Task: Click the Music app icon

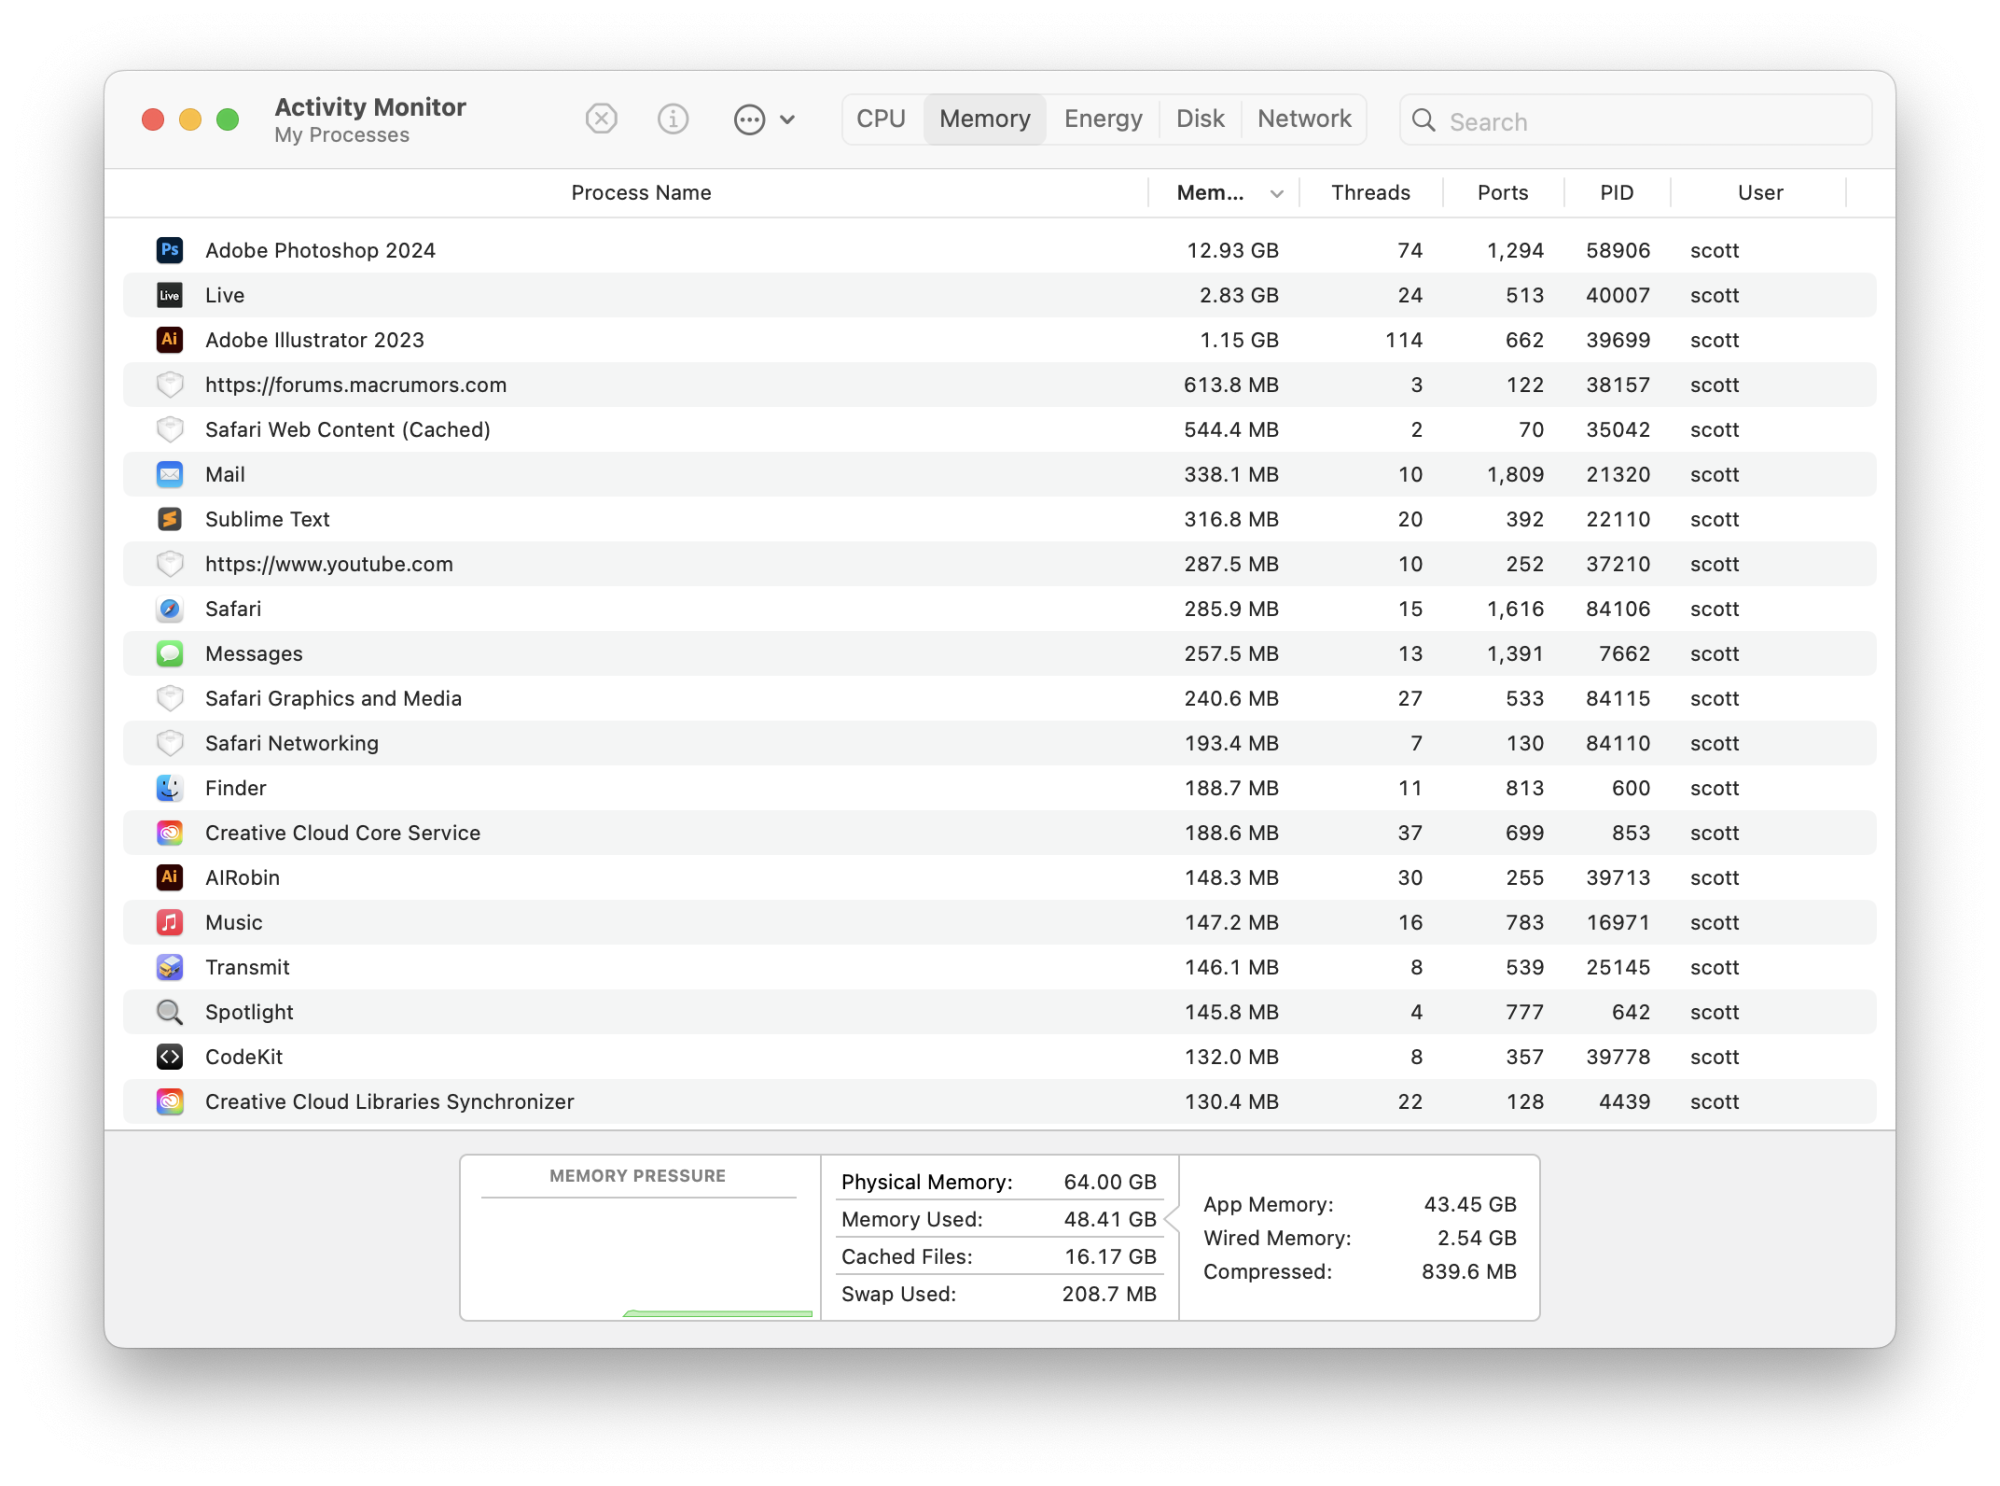Action: [x=170, y=922]
